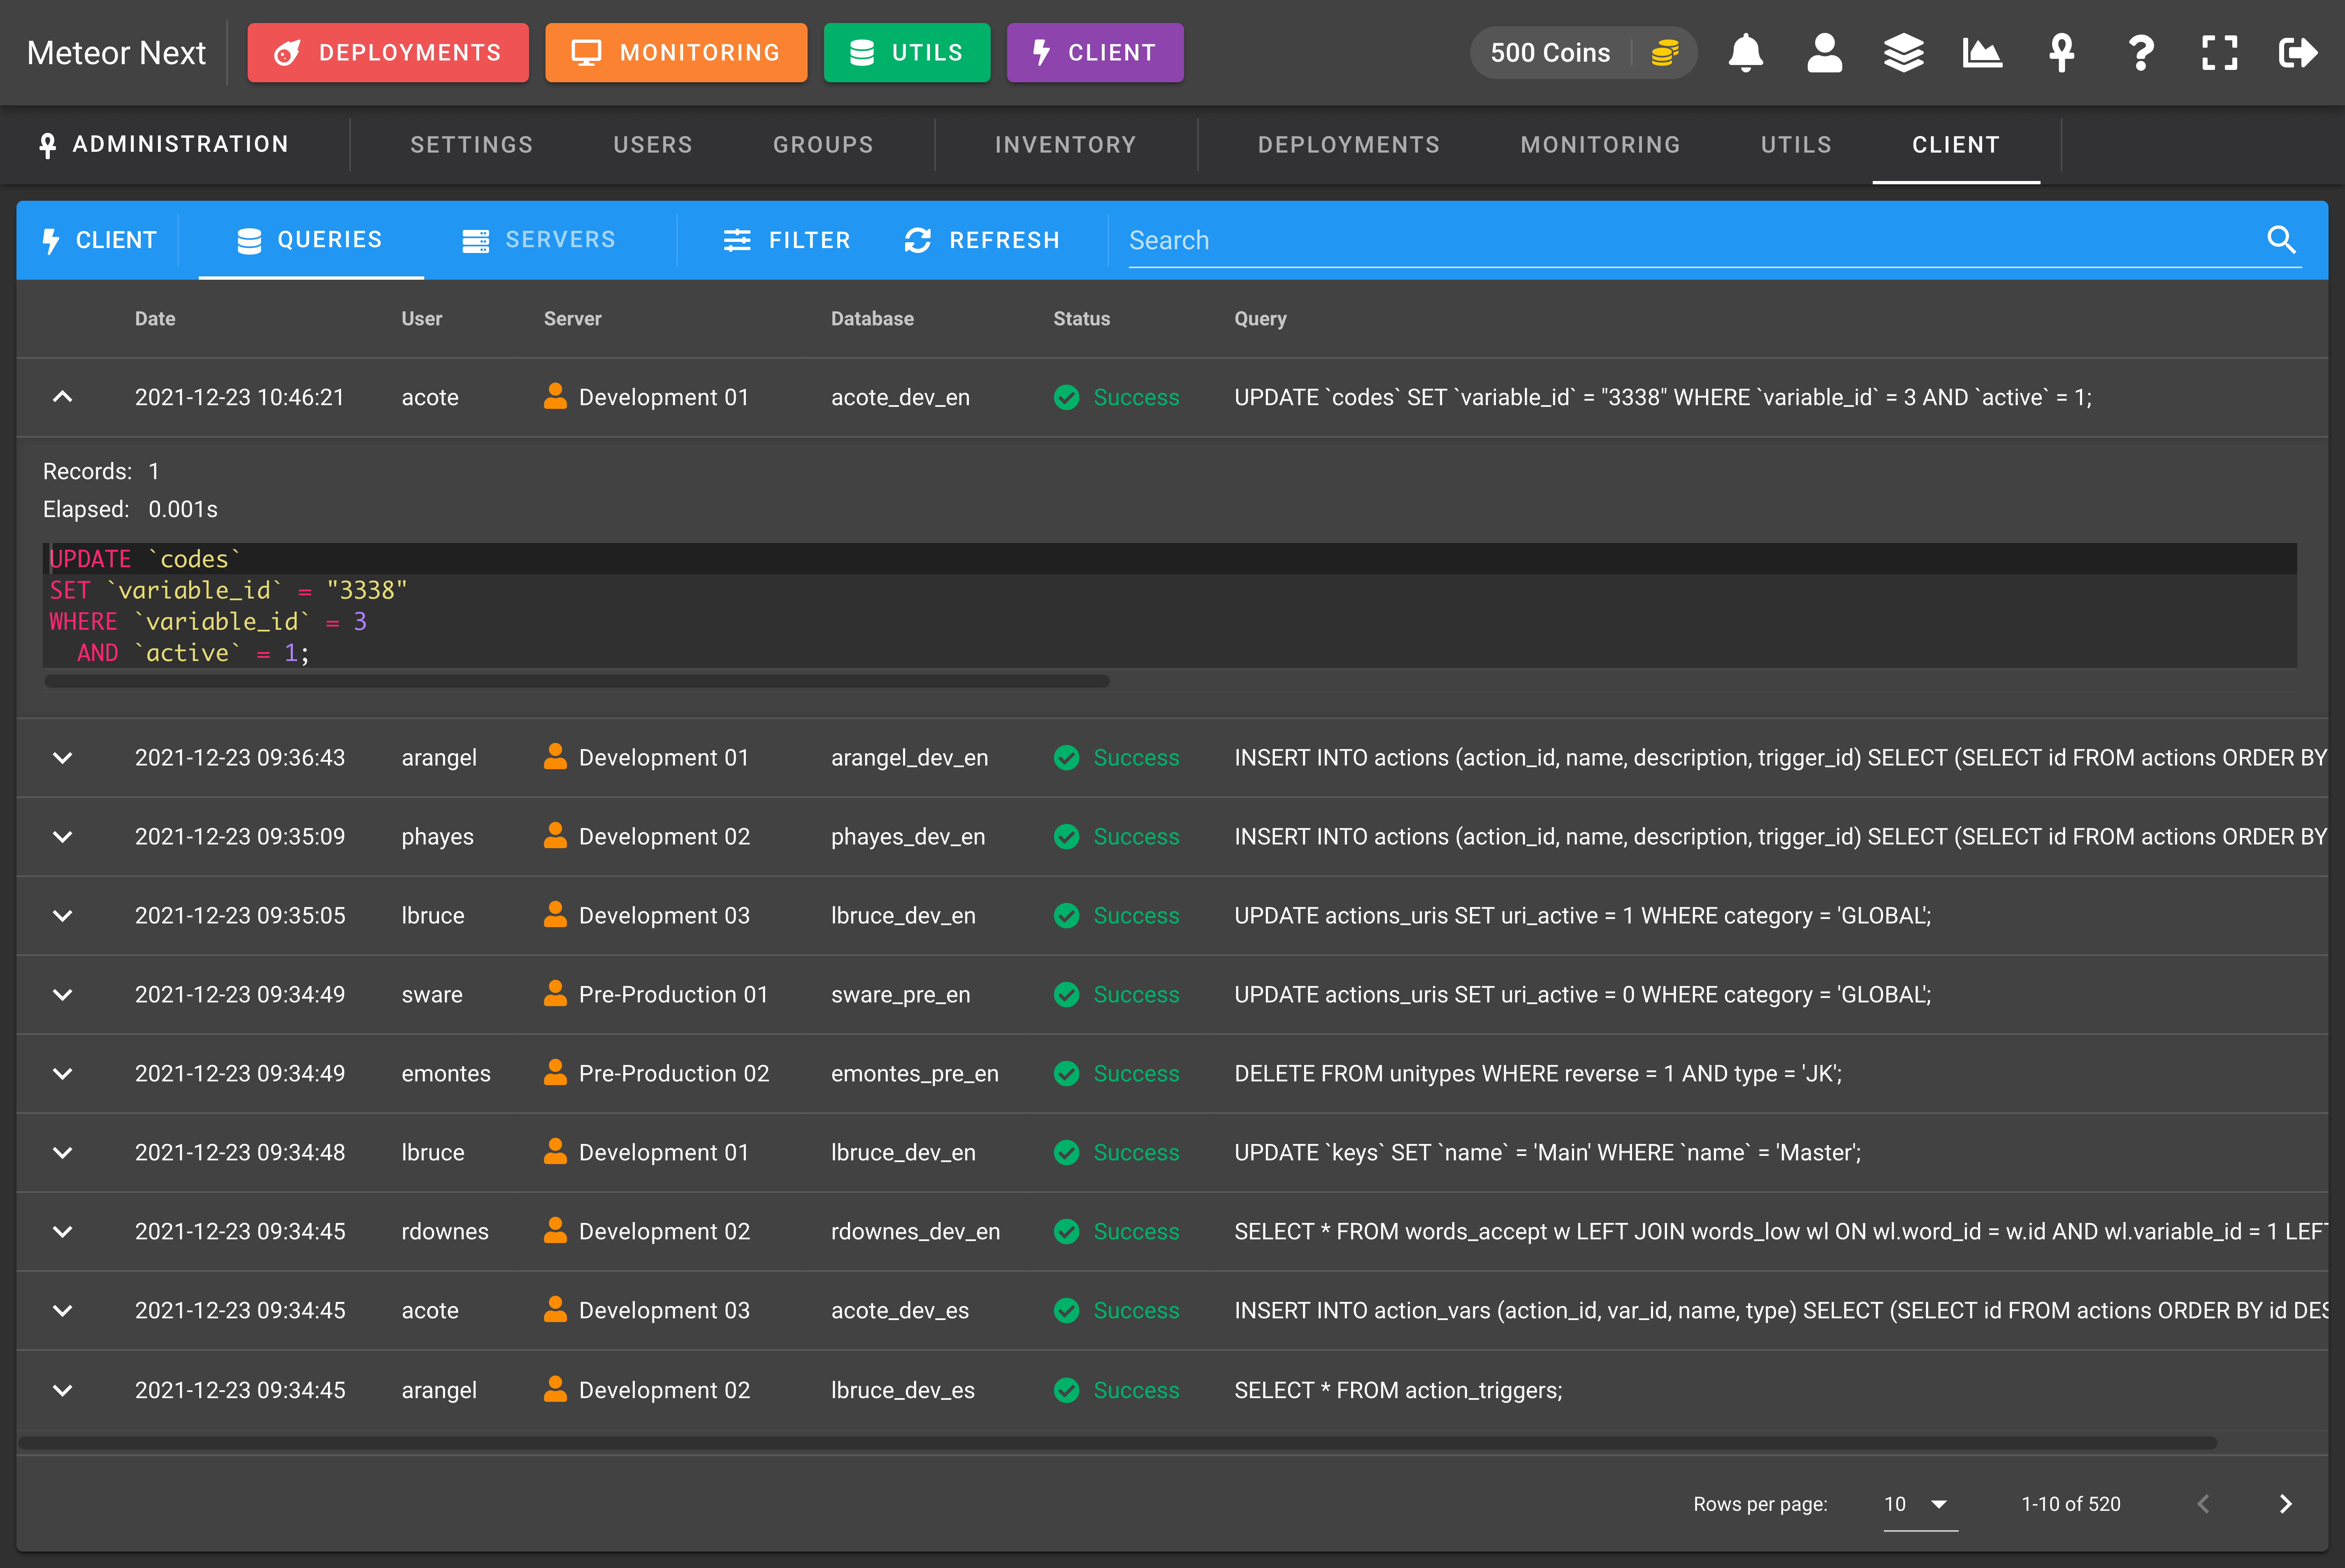Click the orange server icon for Pre-Production 02

(x=555, y=1073)
